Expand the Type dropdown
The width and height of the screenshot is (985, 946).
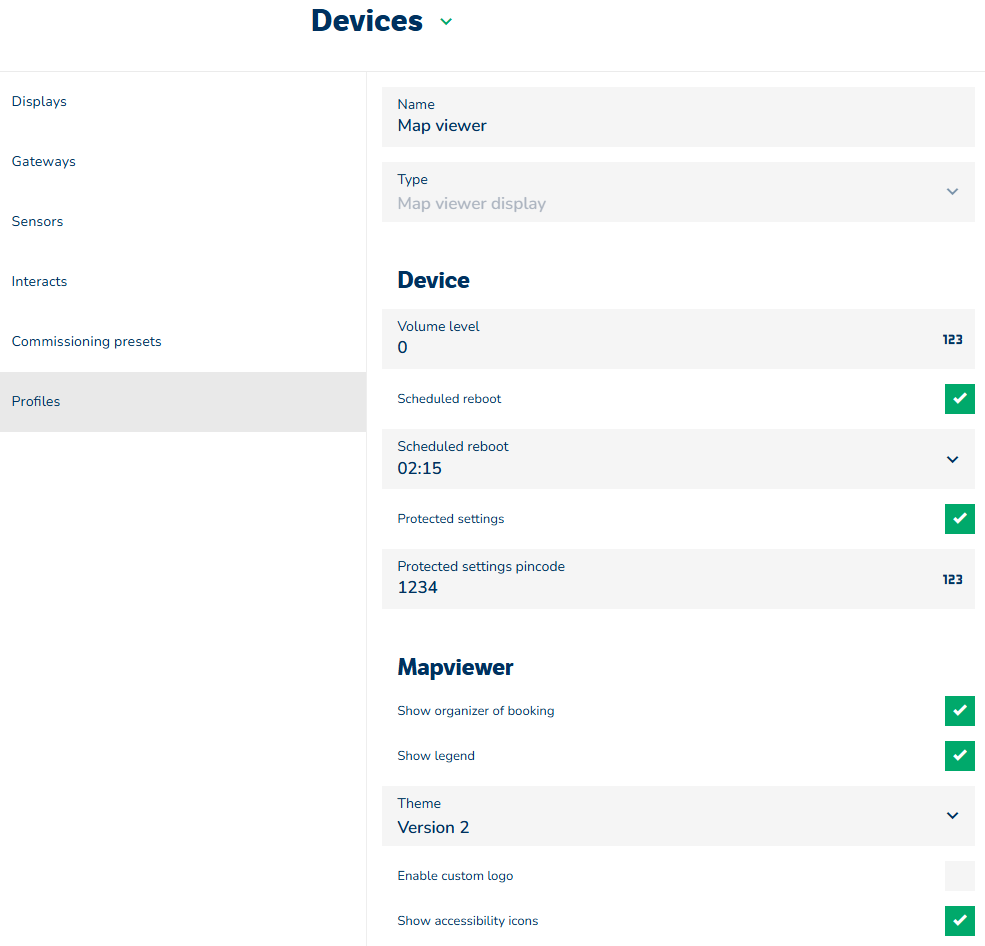click(x=952, y=192)
